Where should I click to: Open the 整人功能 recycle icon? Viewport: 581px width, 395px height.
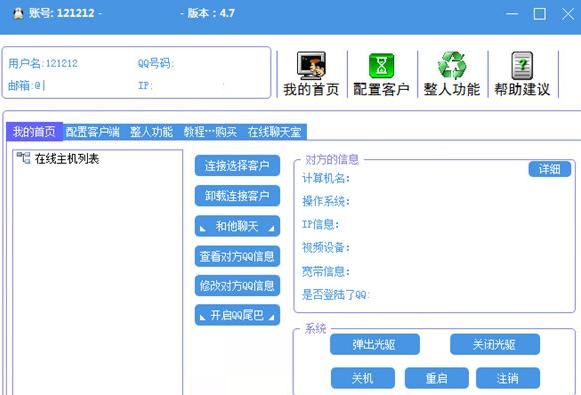tap(452, 66)
